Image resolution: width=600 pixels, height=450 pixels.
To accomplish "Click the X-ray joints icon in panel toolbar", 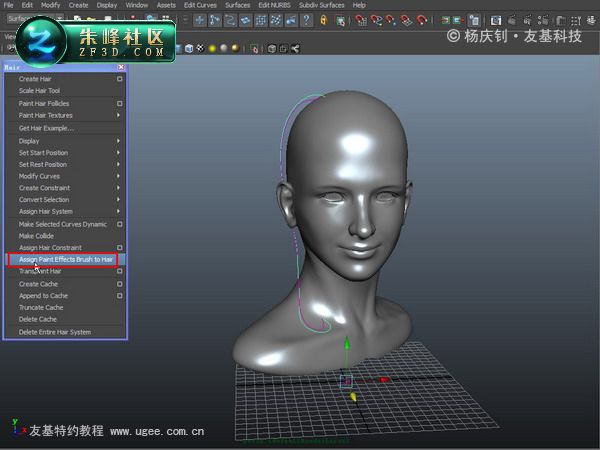I will click(295, 49).
